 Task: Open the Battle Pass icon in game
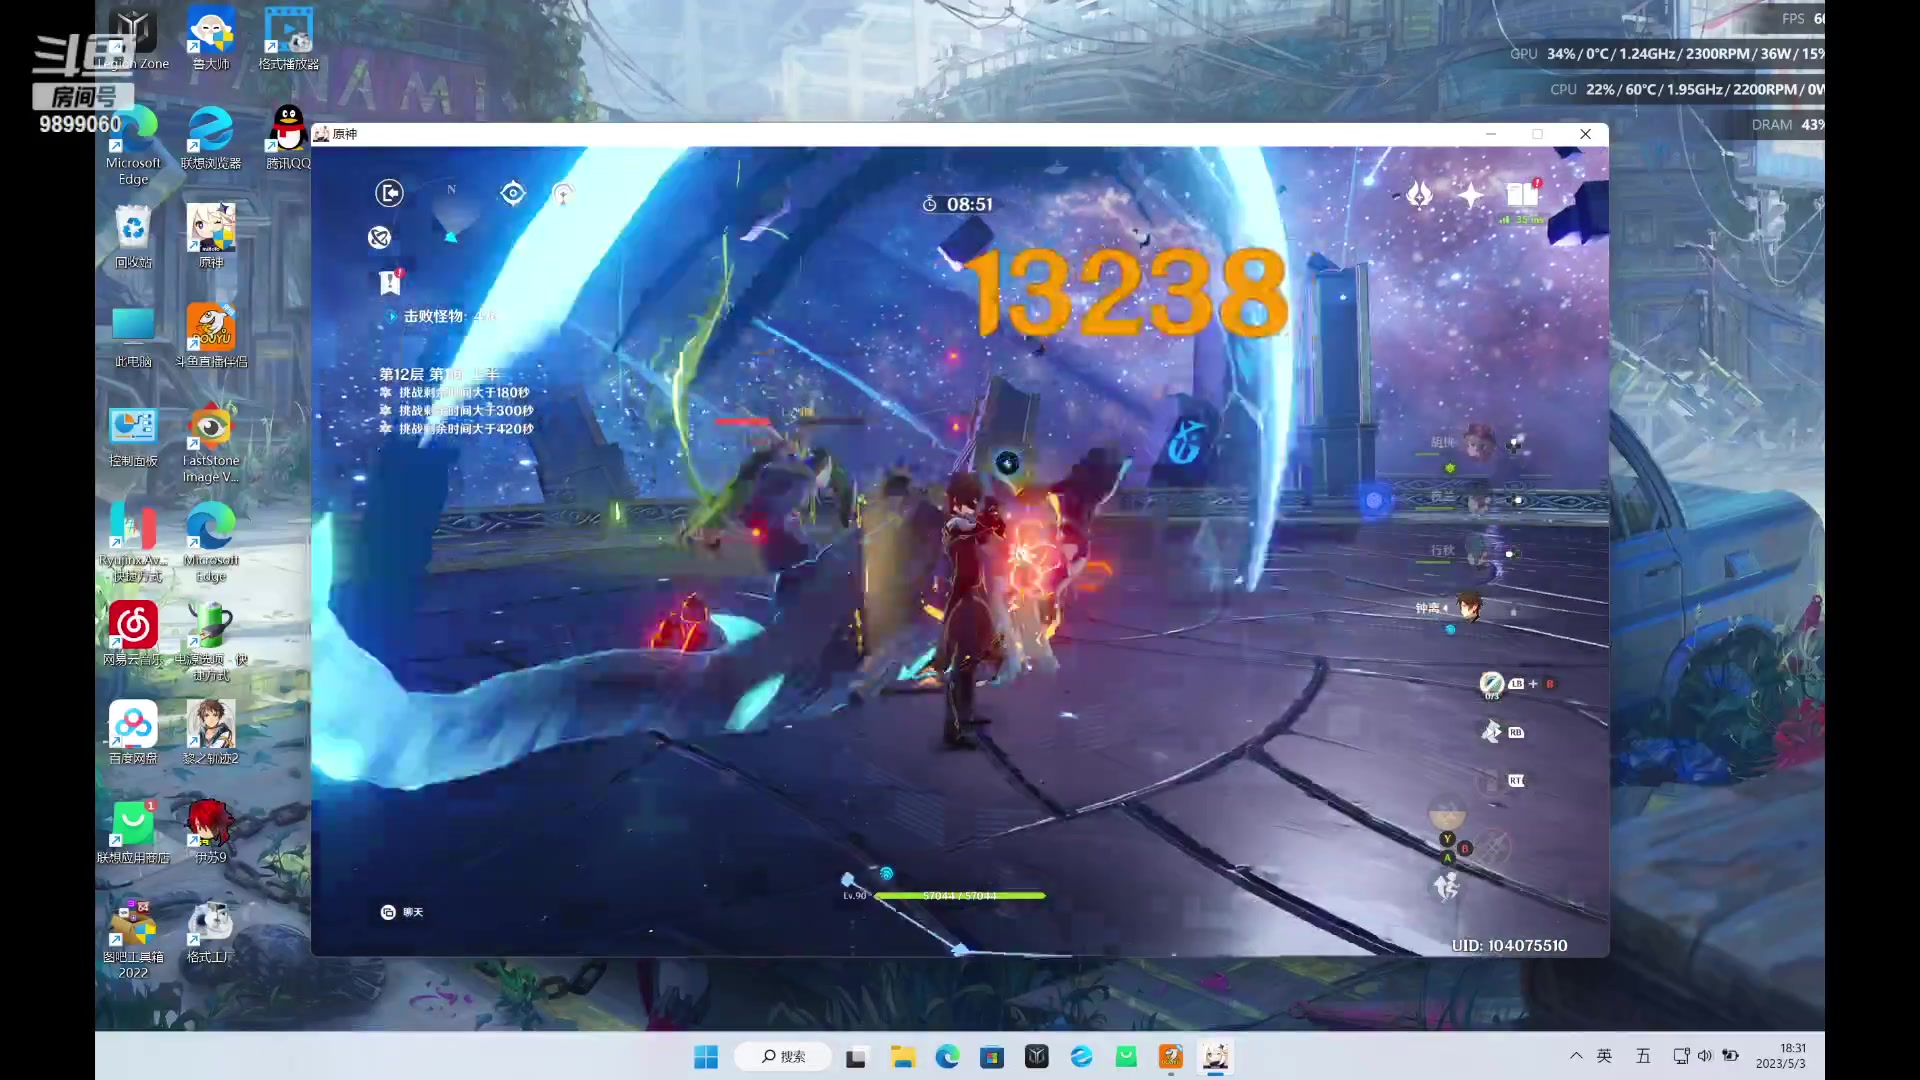1419,194
